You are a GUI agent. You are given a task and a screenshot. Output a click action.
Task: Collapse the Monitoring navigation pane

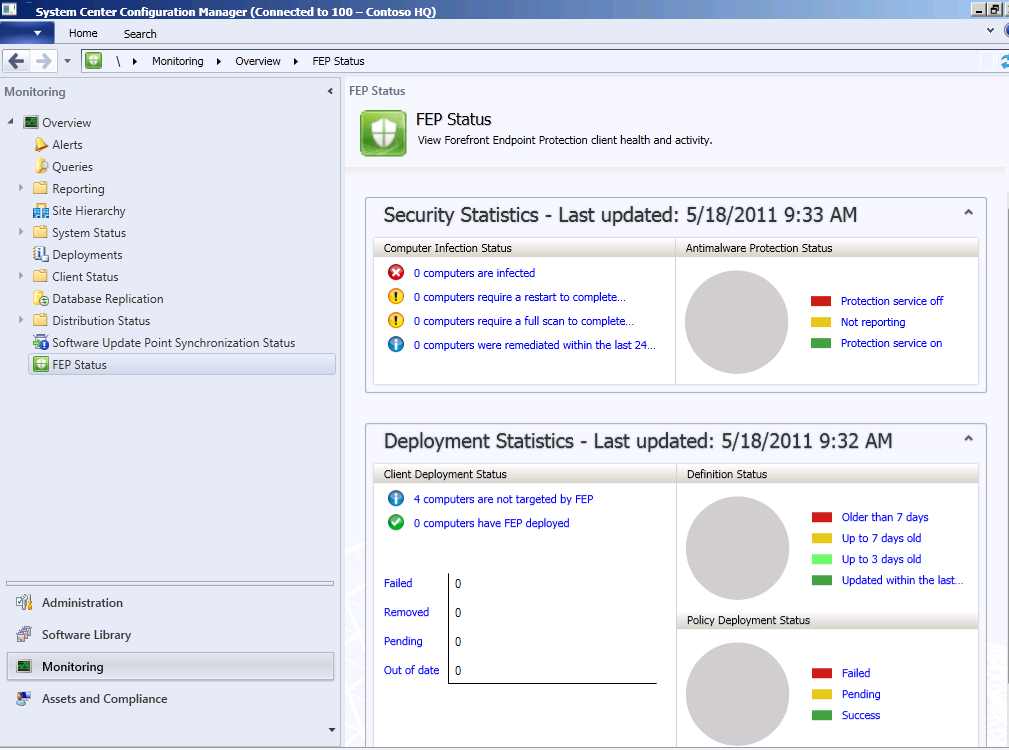point(330,92)
